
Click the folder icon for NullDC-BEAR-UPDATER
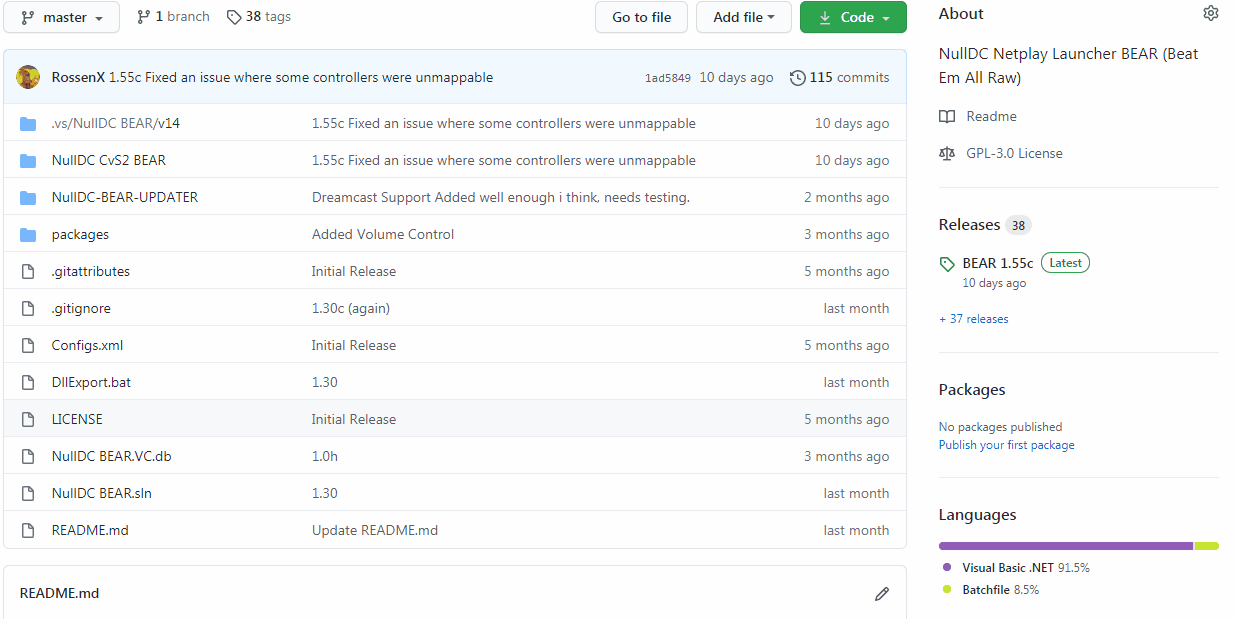[x=28, y=198]
